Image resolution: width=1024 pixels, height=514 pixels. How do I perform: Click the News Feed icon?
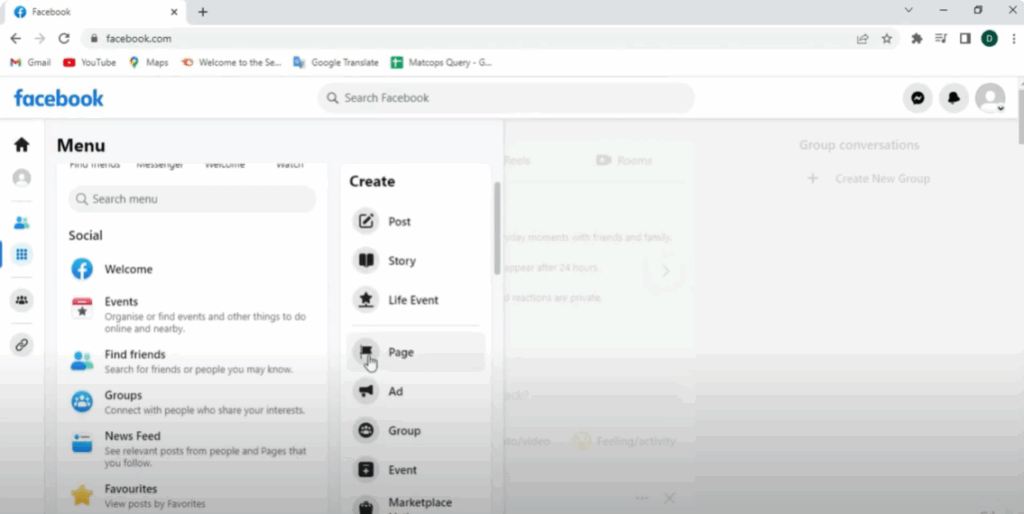click(82, 442)
